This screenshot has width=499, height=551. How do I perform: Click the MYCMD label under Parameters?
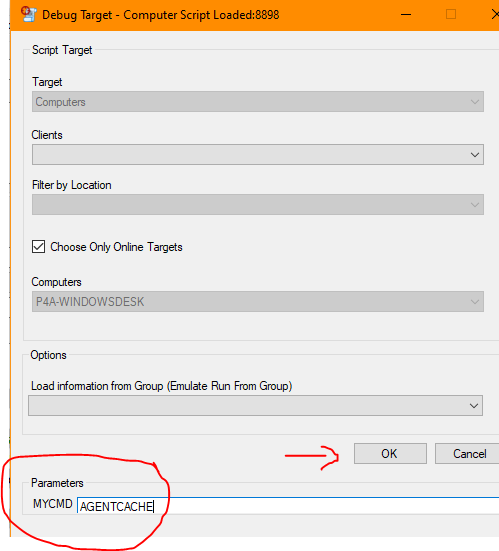click(x=53, y=504)
